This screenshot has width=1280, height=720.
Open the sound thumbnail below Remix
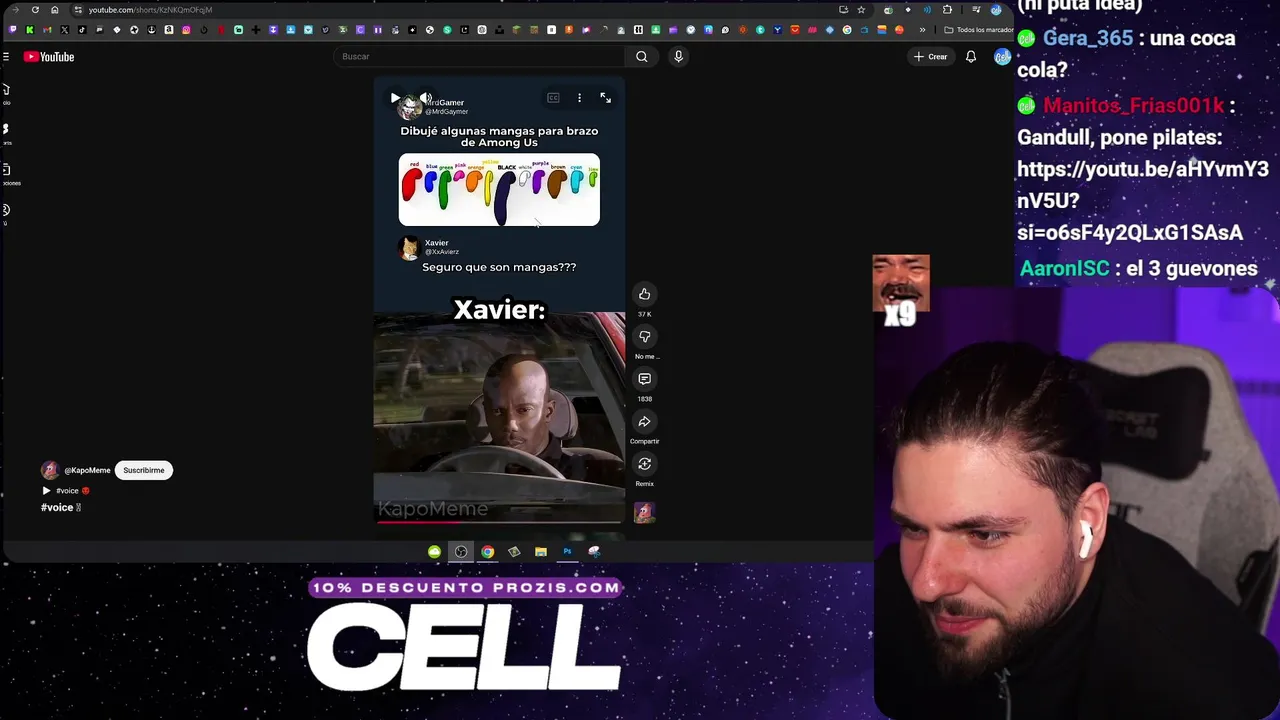(x=644, y=513)
